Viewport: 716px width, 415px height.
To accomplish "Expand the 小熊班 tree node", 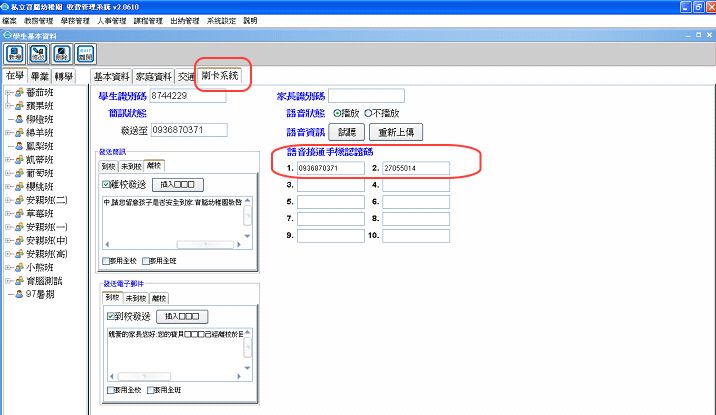I will pos(8,267).
